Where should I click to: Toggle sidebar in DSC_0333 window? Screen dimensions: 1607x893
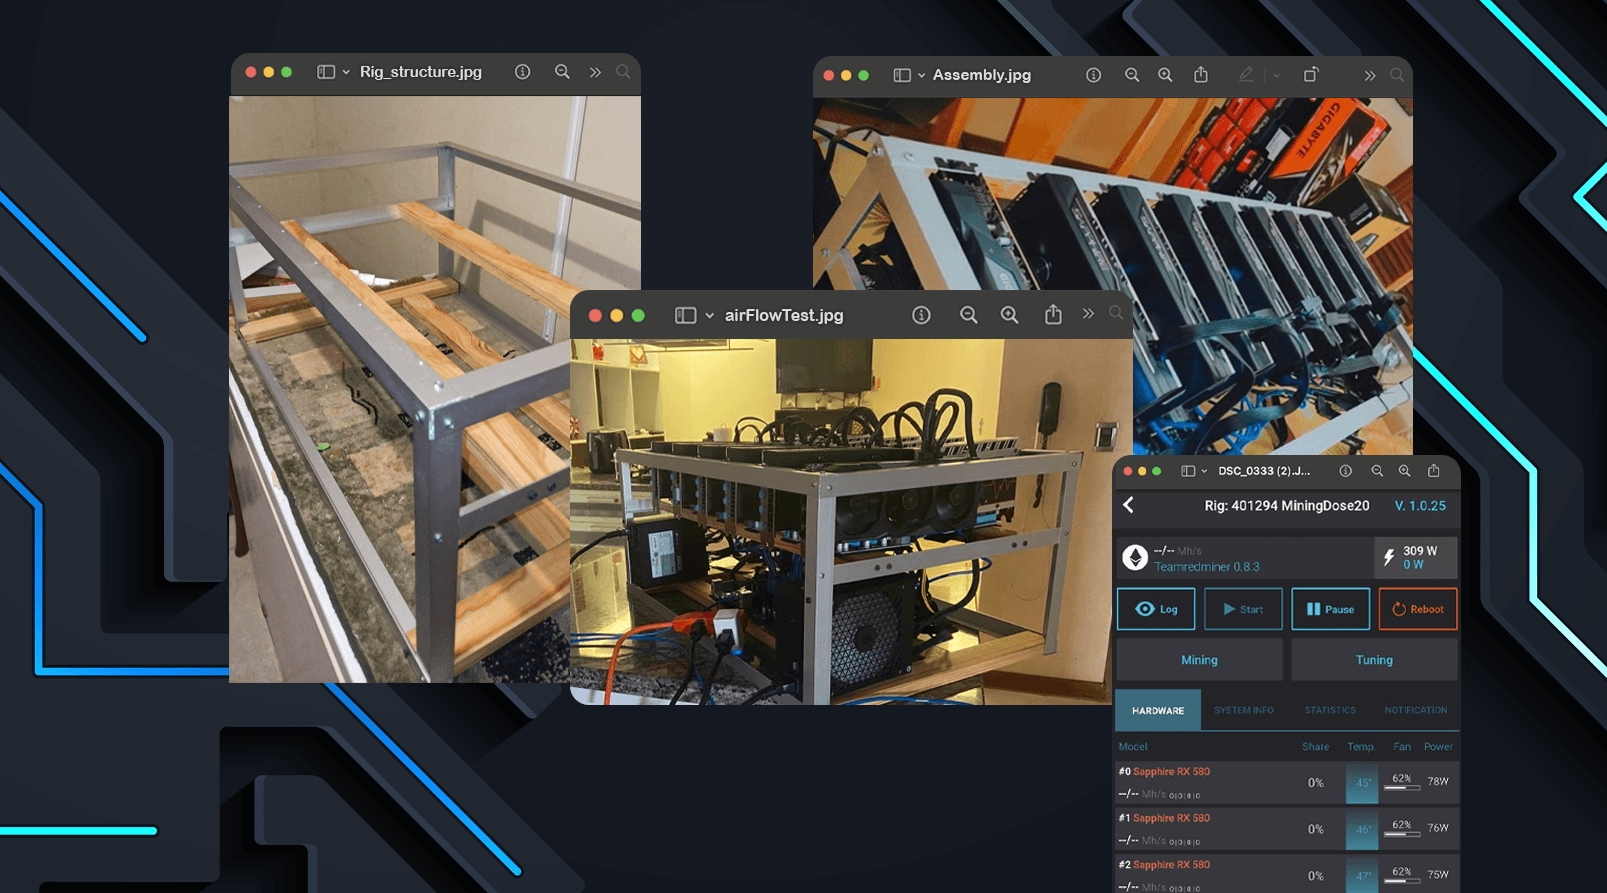1188,471
